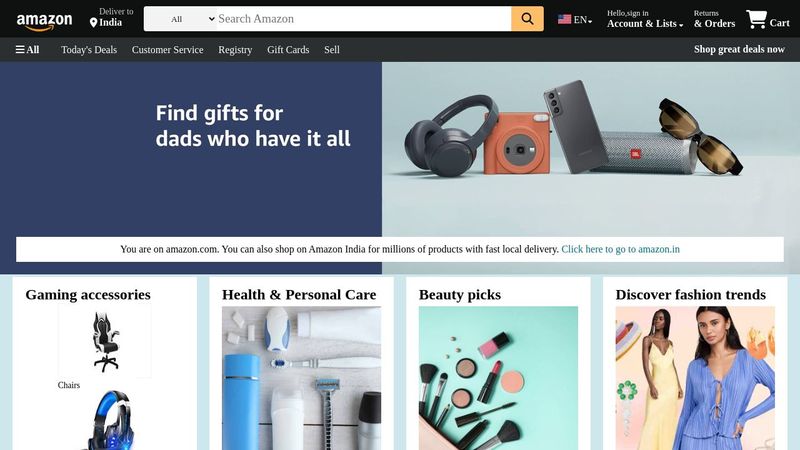The height and width of the screenshot is (450, 800).
Task: Click the gaming chair image
Action: pos(105,341)
